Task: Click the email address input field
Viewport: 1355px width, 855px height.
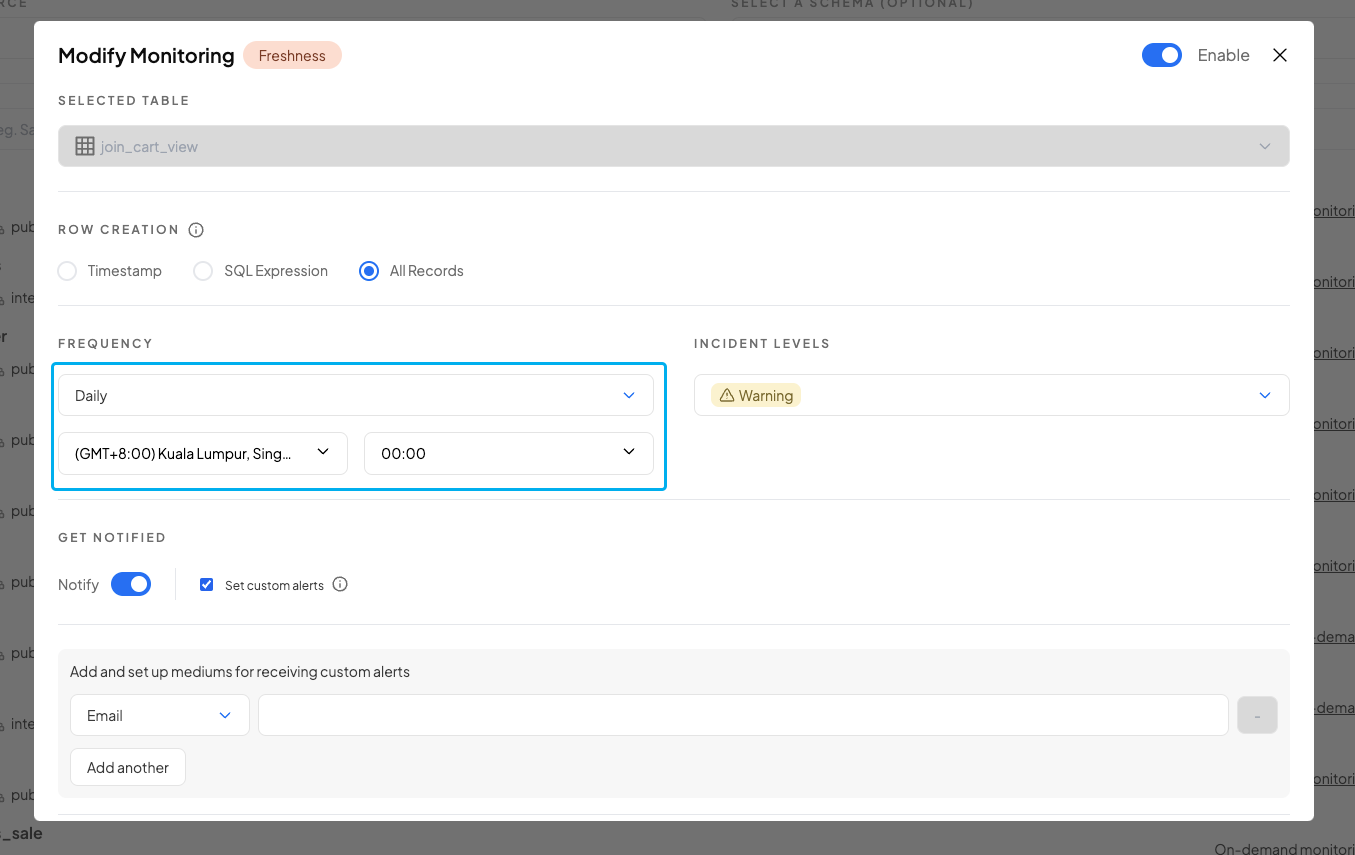Action: pos(742,716)
